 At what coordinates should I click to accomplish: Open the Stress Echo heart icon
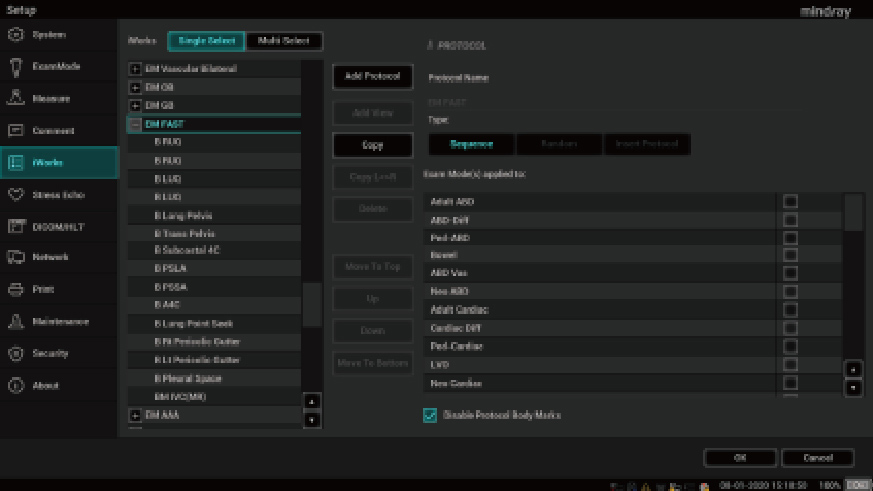(15, 195)
